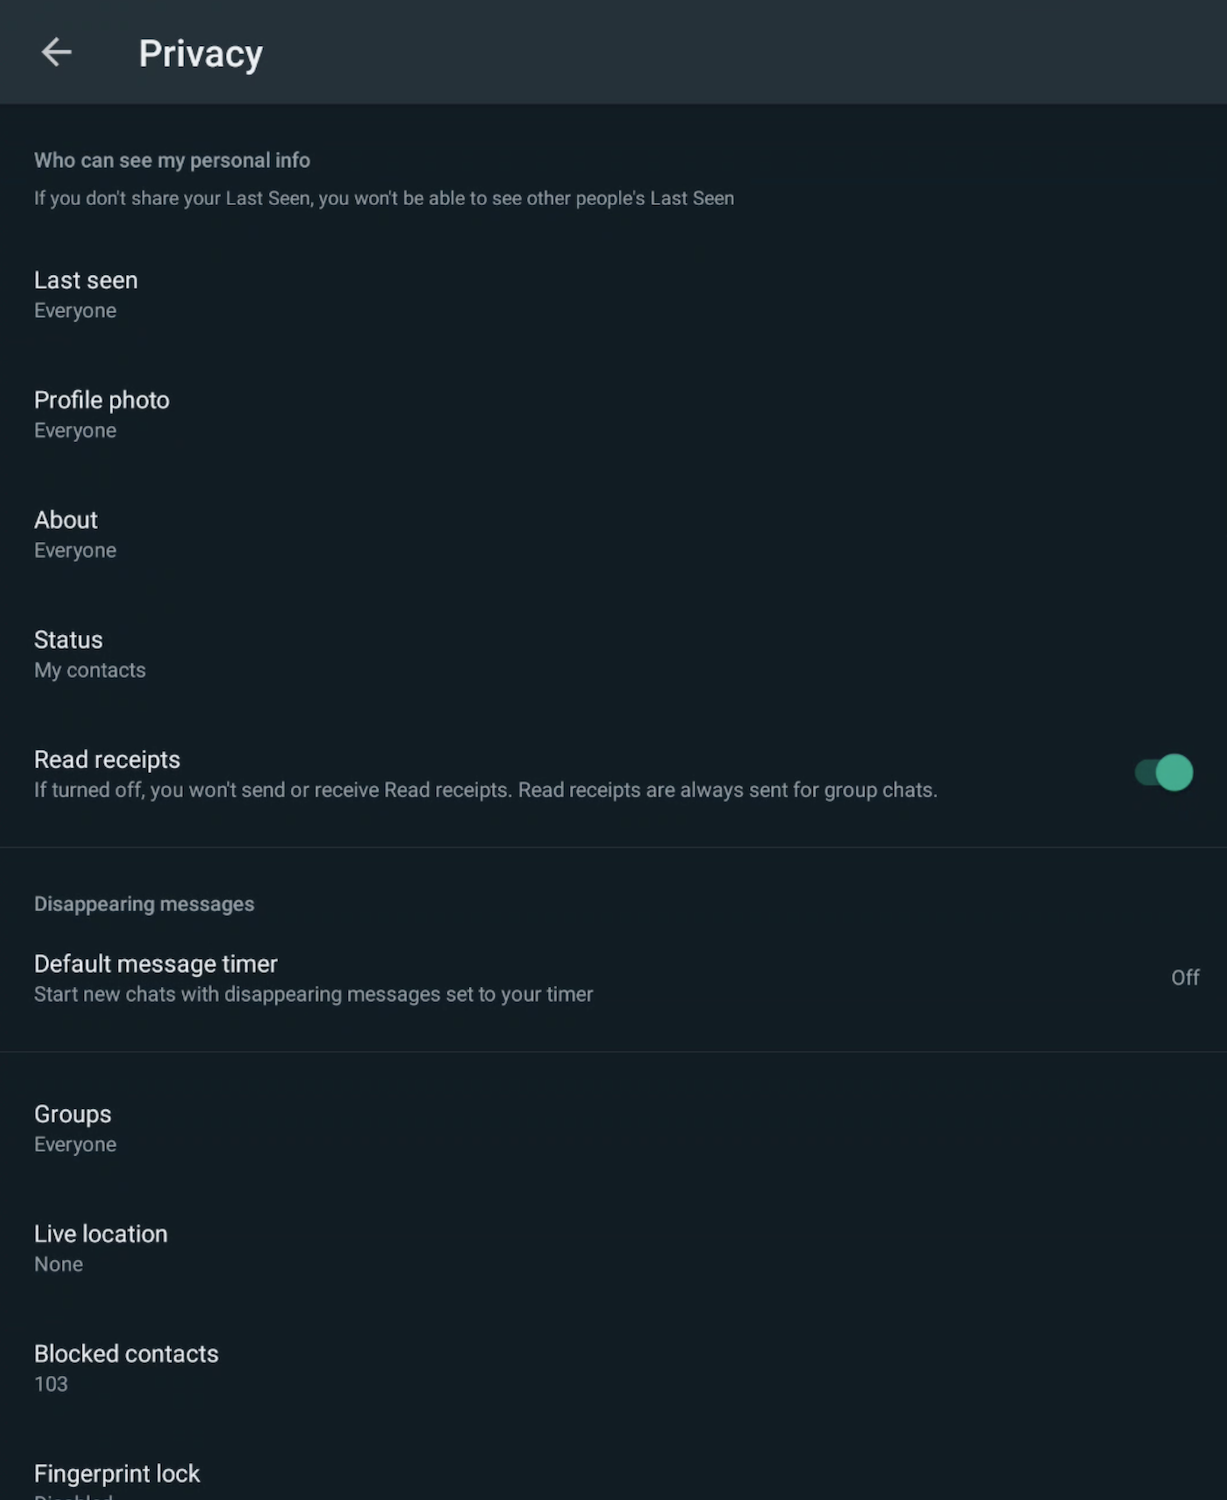This screenshot has width=1227, height=1500.
Task: Click the Off indicator for message timer
Action: click(x=1185, y=977)
